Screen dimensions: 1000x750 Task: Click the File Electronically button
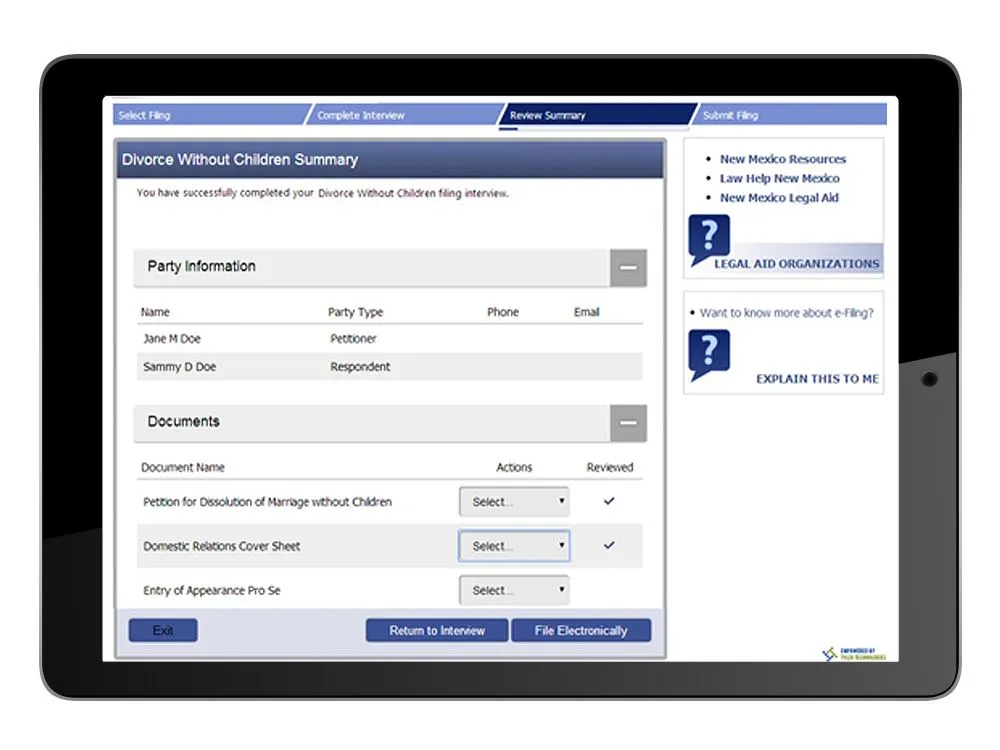click(x=581, y=631)
